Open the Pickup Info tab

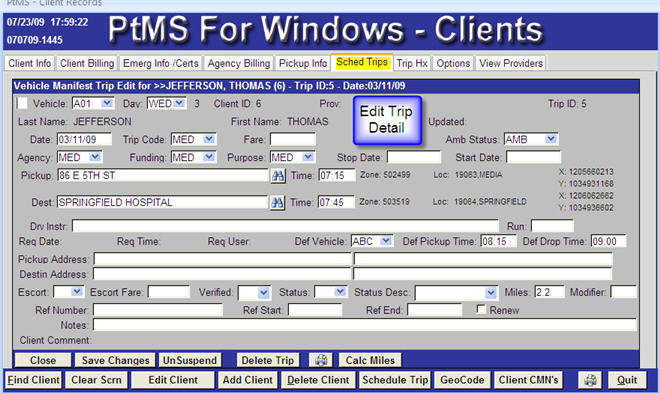(x=303, y=63)
